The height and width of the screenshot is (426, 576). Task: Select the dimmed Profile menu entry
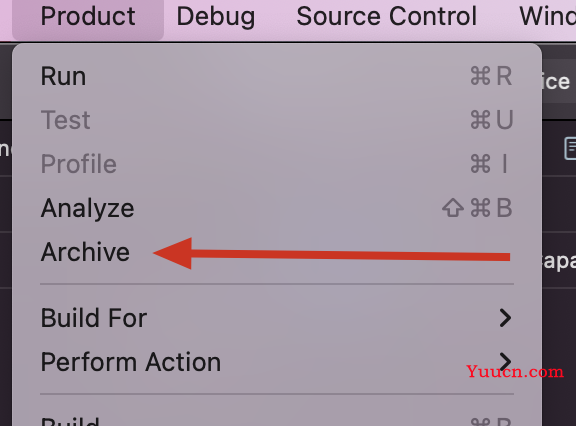click(277, 164)
